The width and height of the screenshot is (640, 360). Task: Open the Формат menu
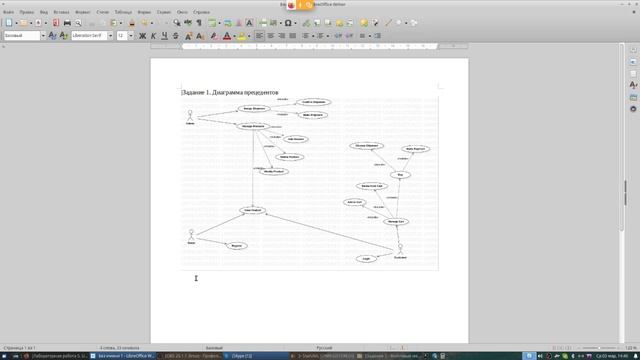coord(82,12)
